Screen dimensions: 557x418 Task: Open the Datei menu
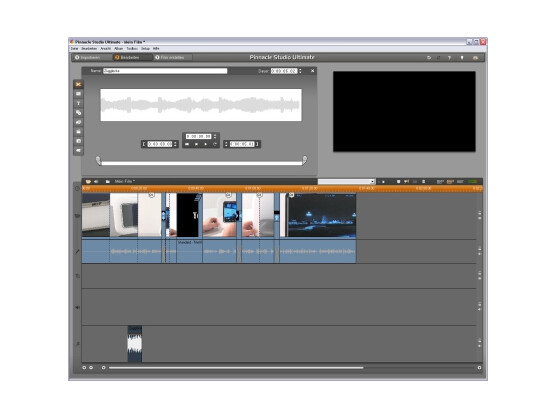(x=74, y=49)
